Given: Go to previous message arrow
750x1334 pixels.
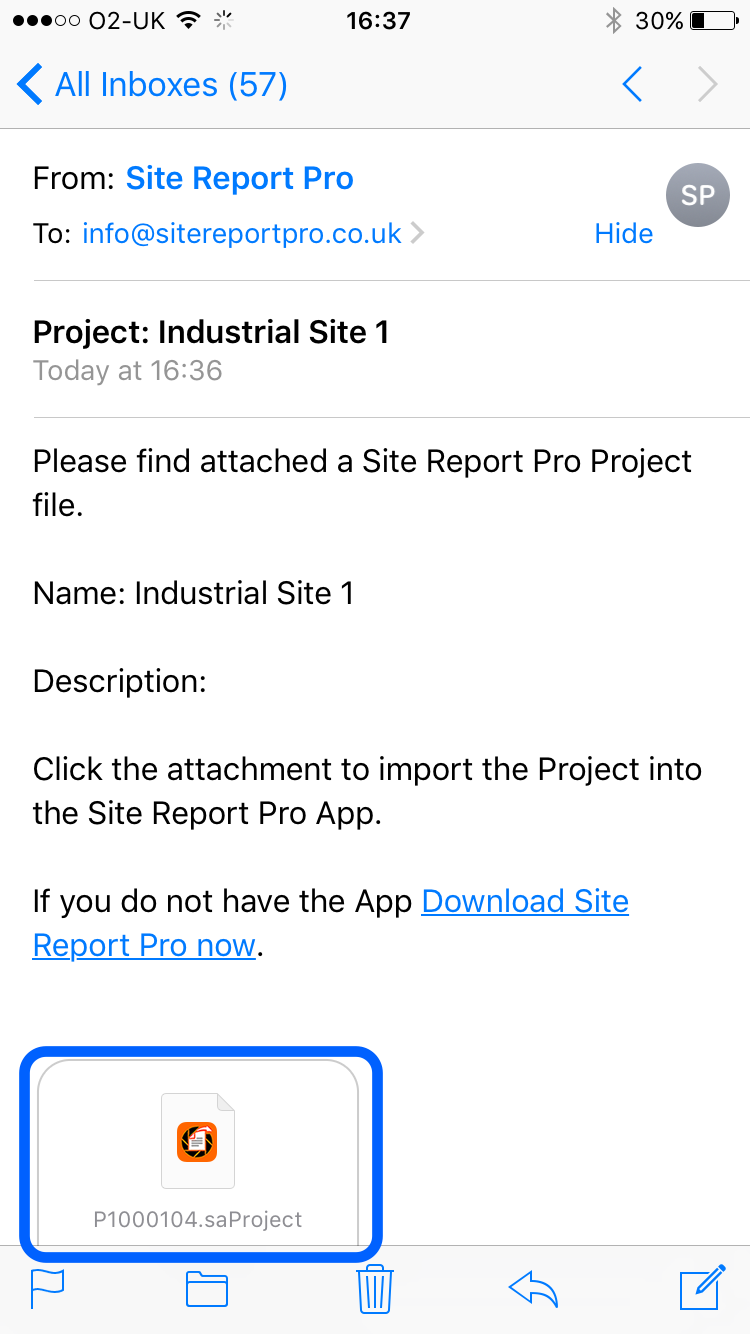Looking at the screenshot, I should coord(632,85).
